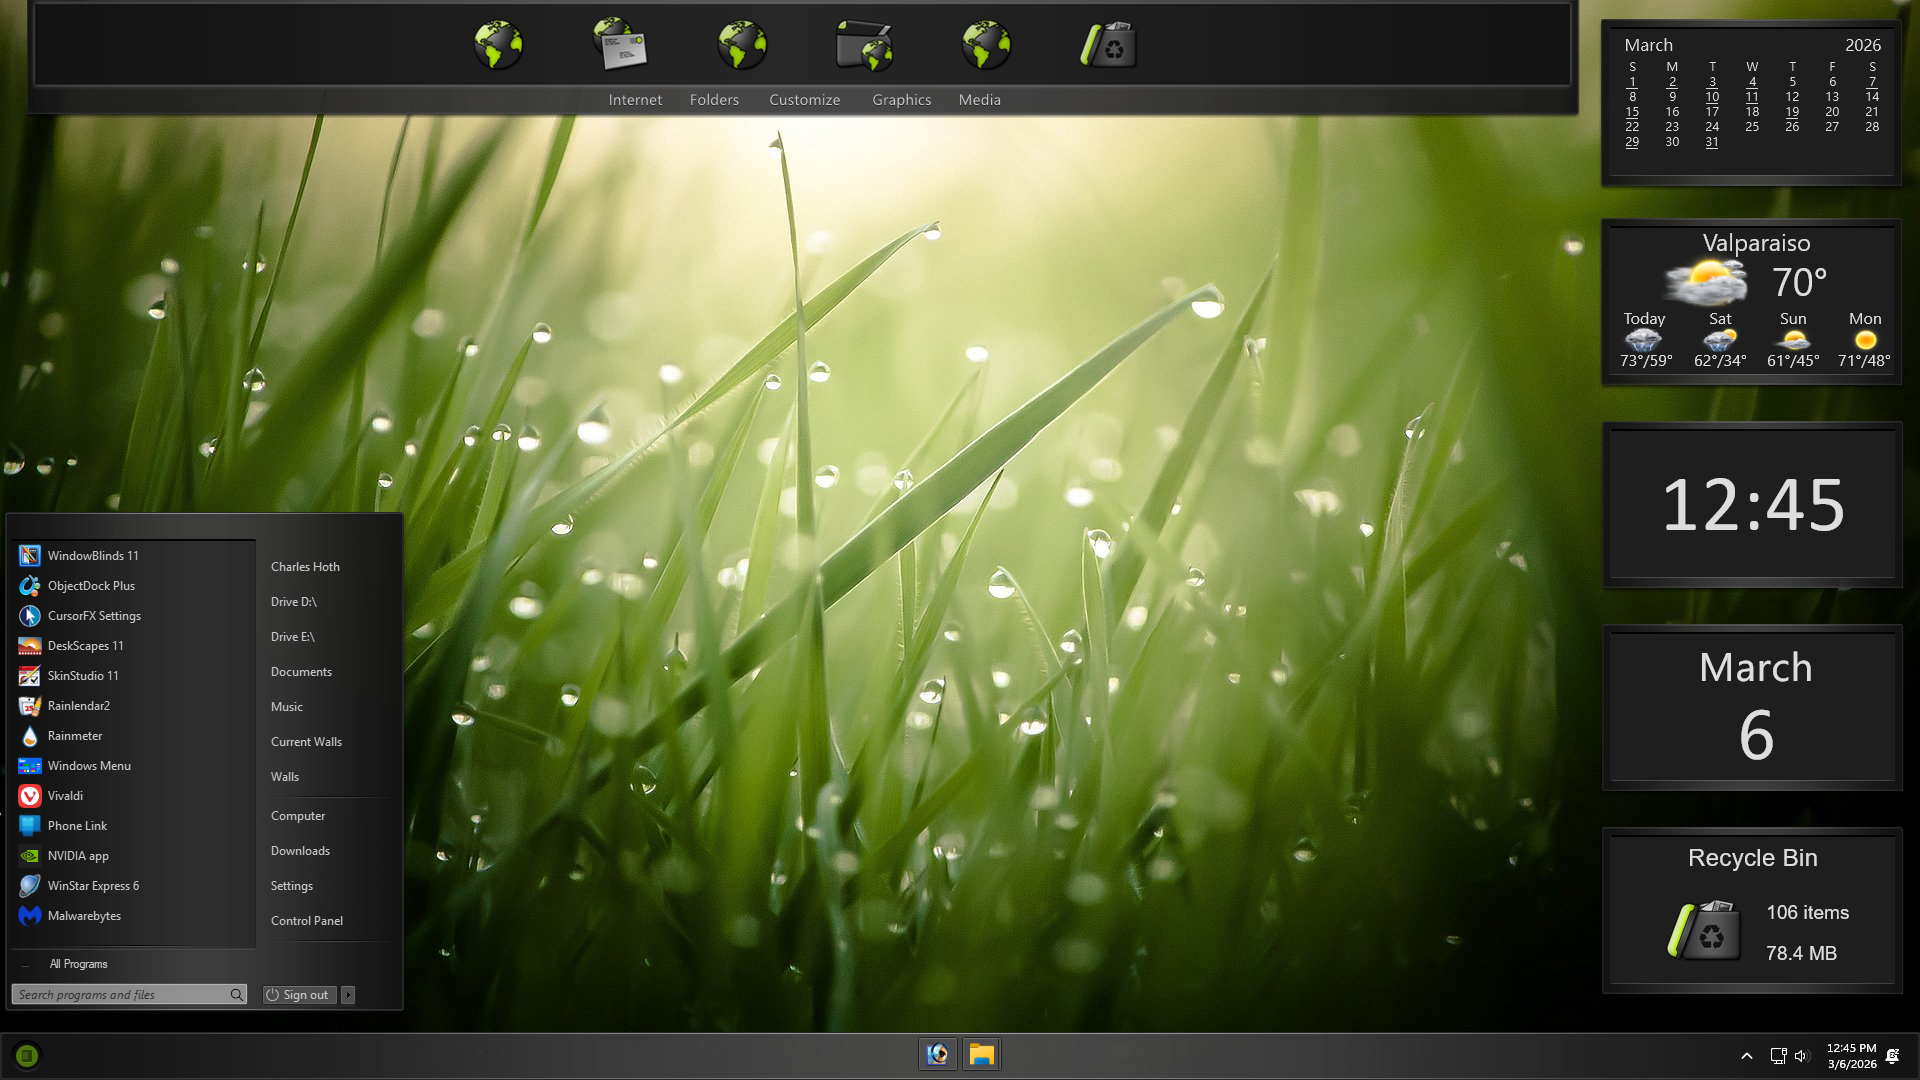Select the Folders dock tab
The height and width of the screenshot is (1080, 1920).
coord(714,100)
